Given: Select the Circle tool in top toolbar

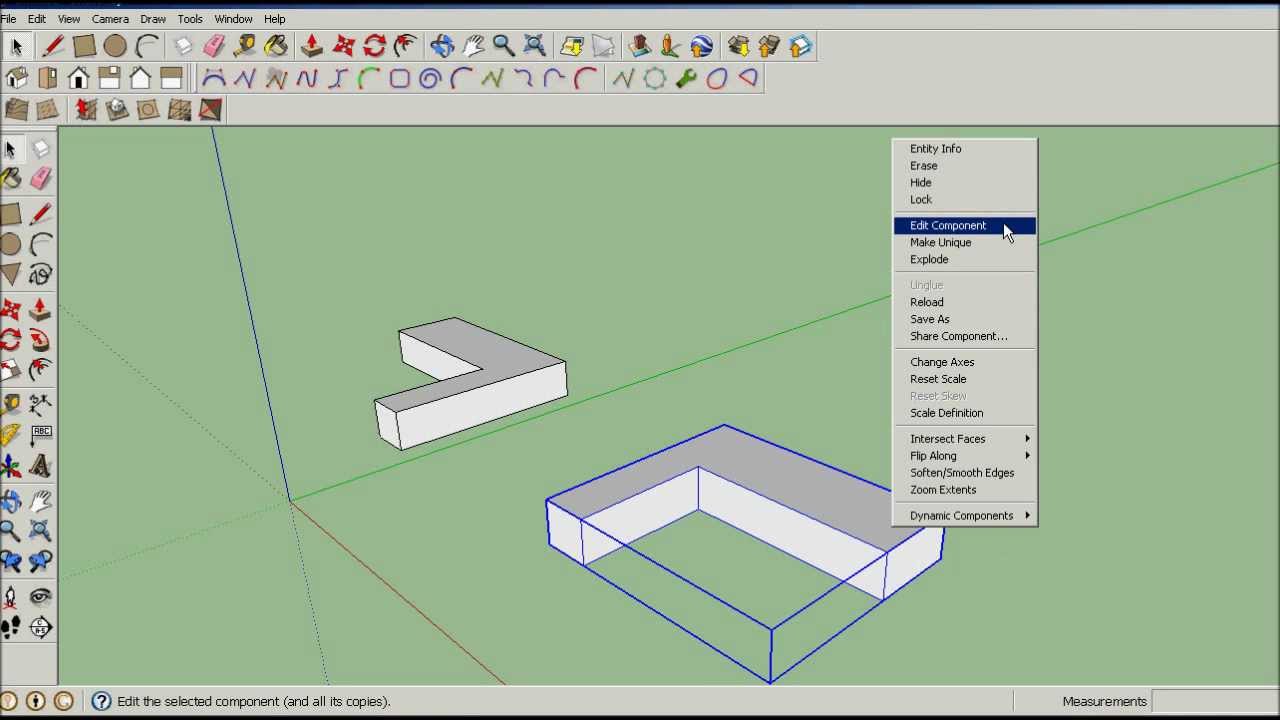Looking at the screenshot, I should 115,46.
